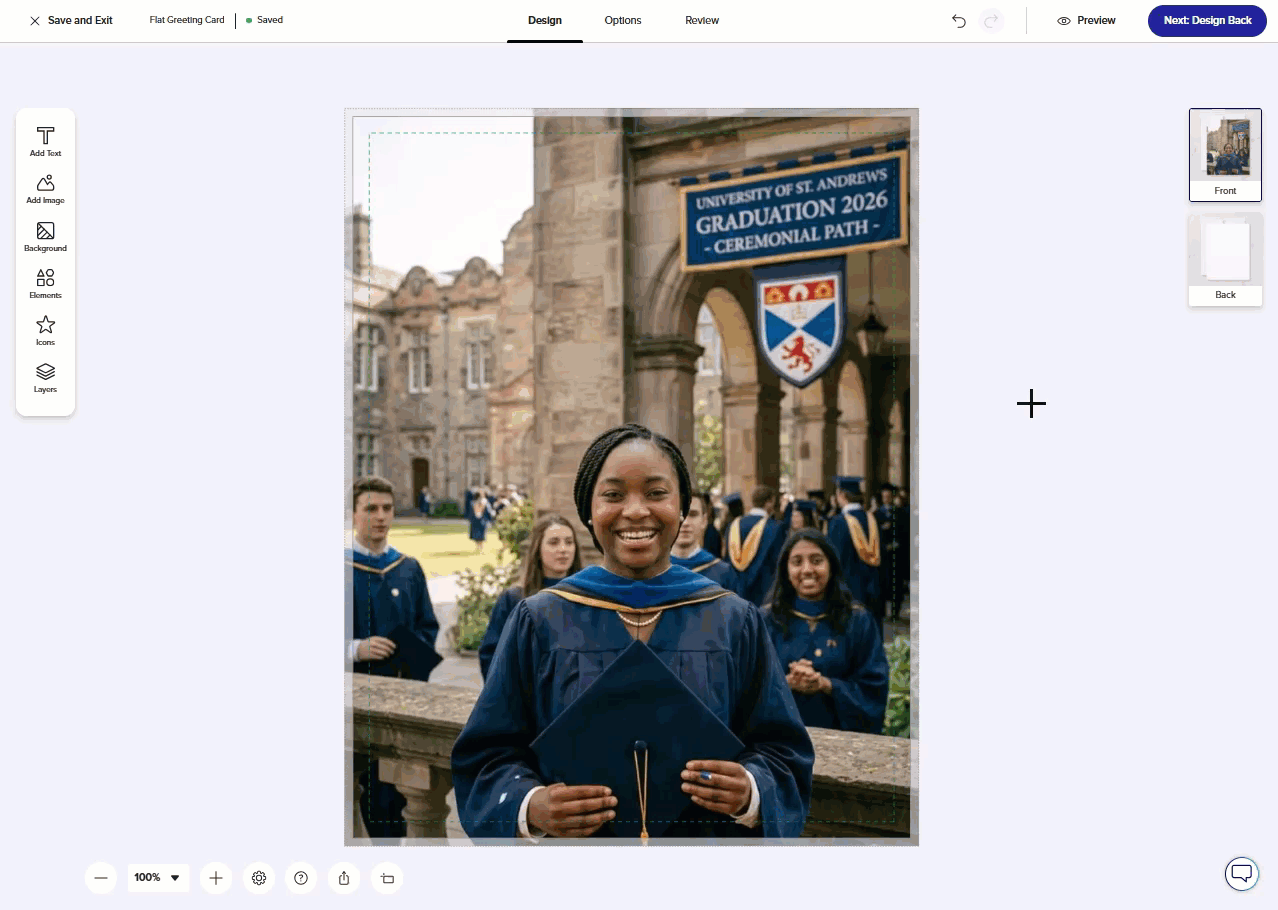Show the Layers panel
Image resolution: width=1278 pixels, height=910 pixels.
45,377
